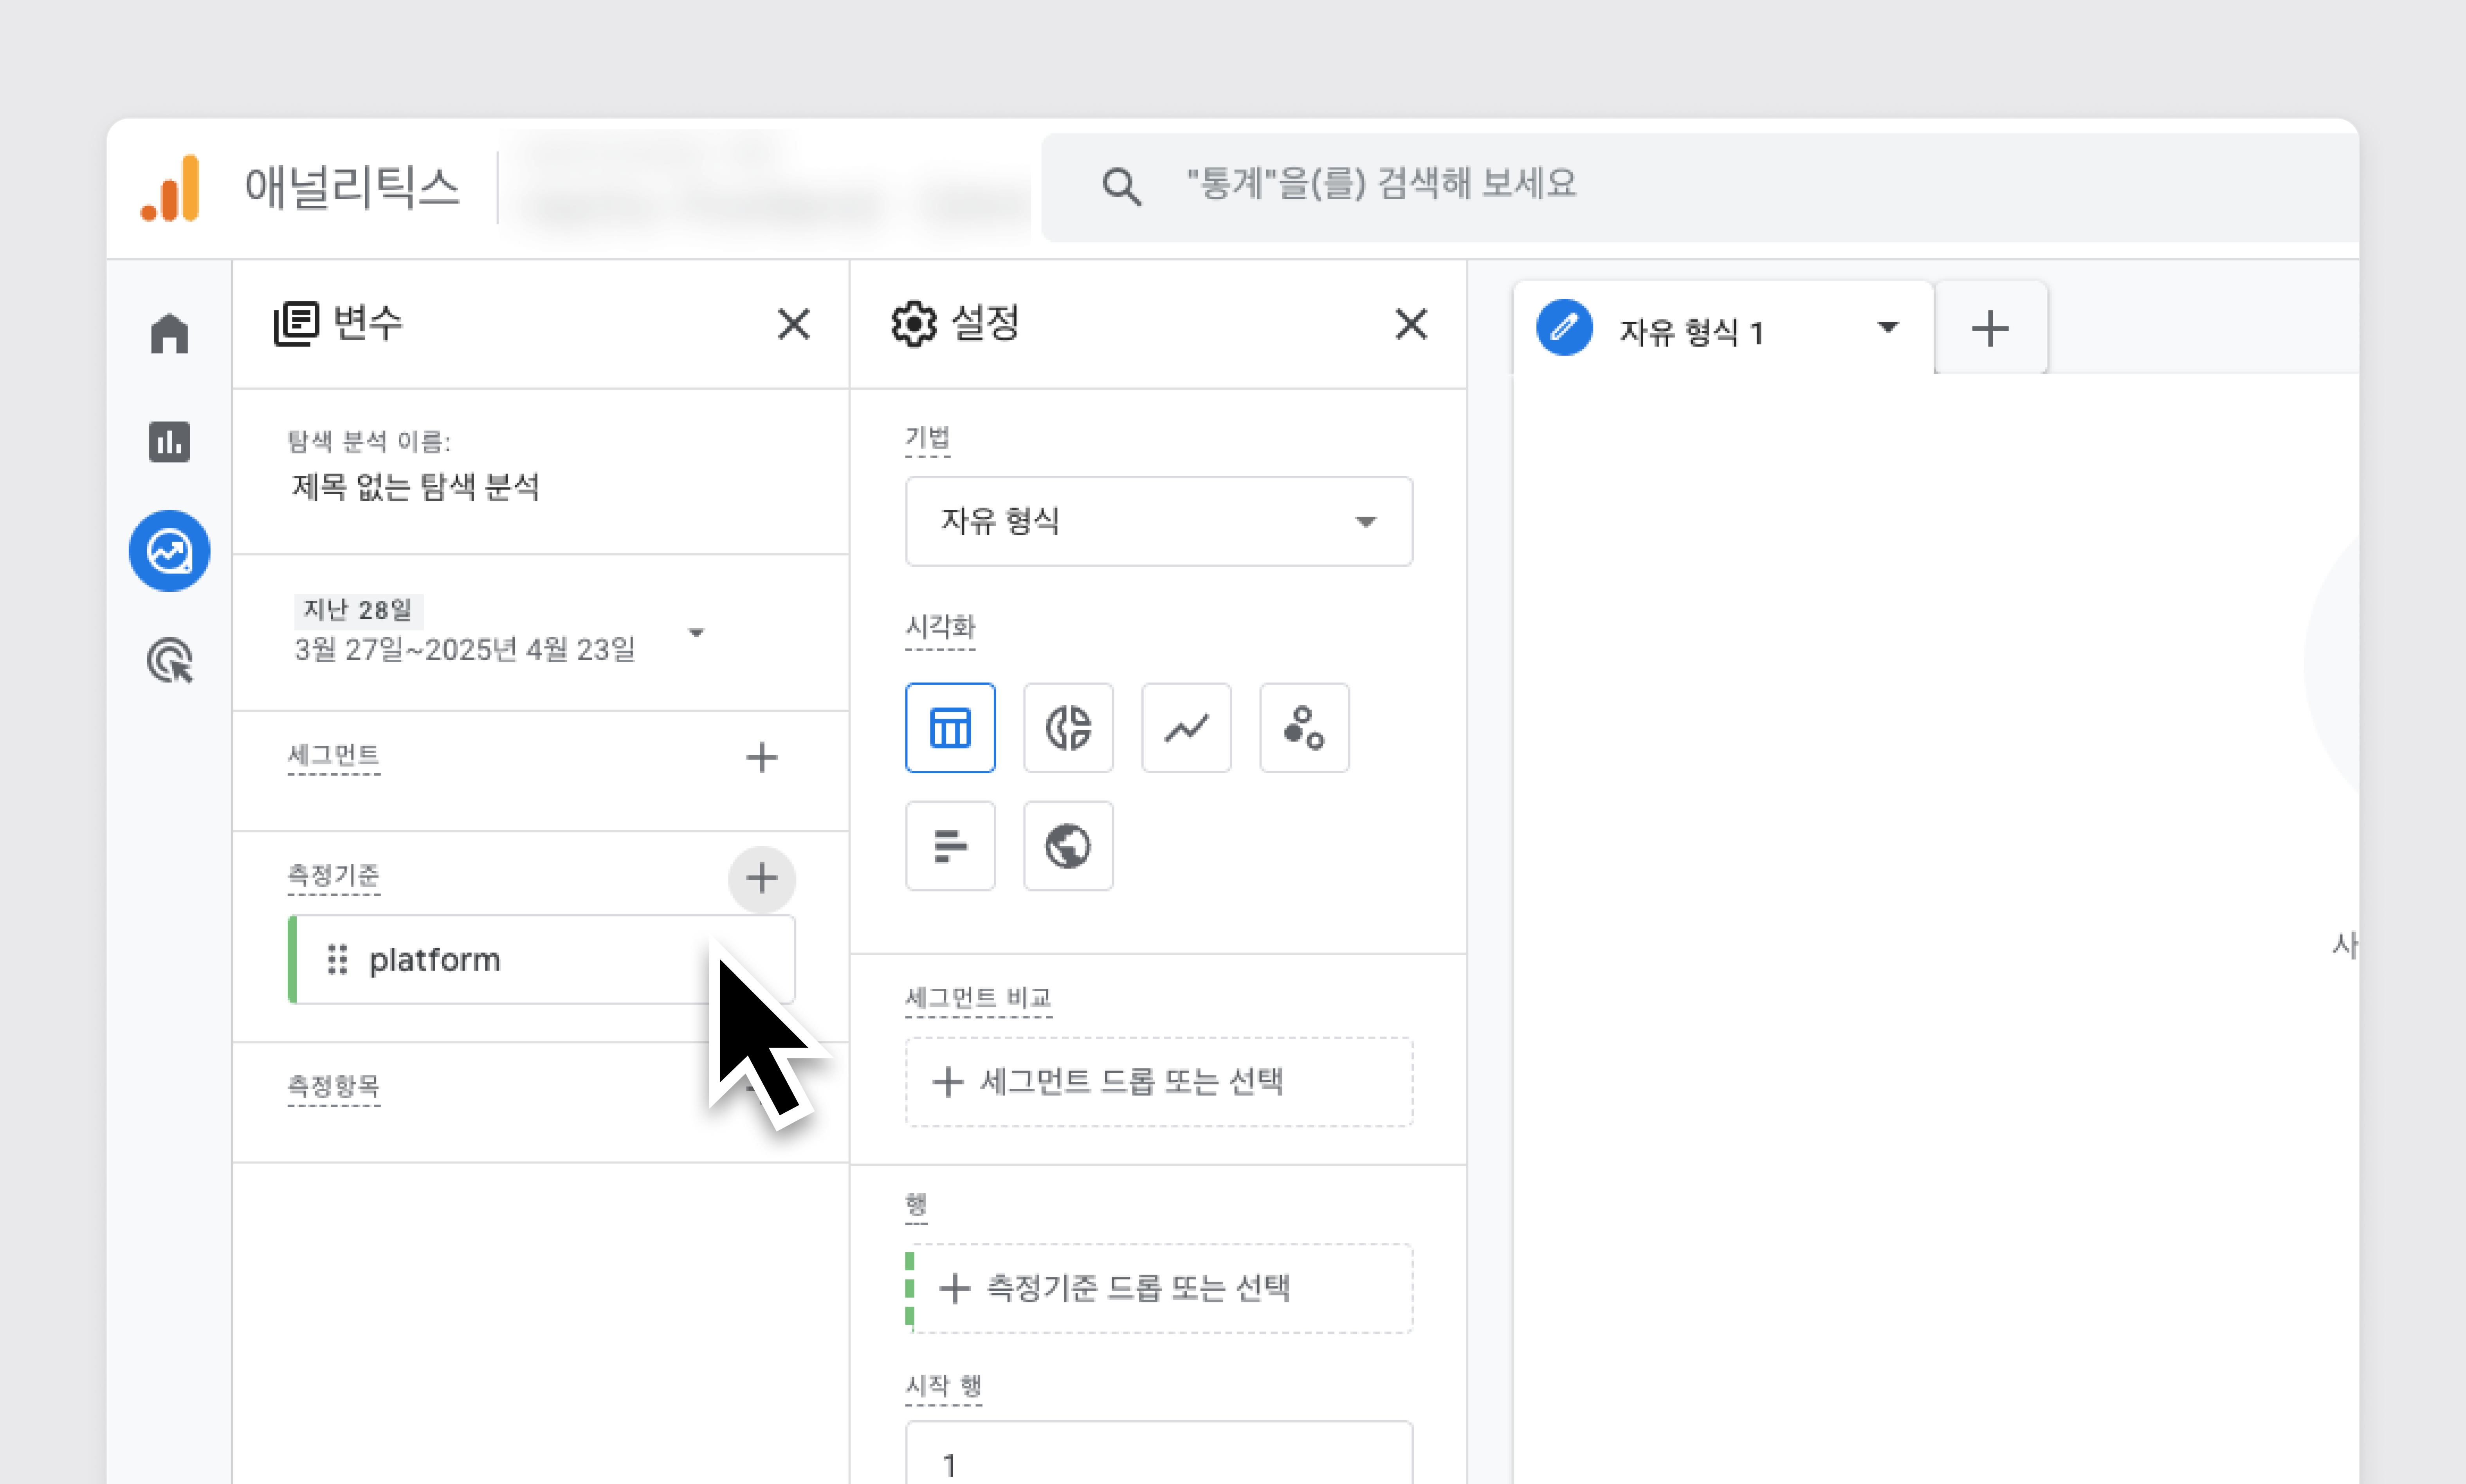The width and height of the screenshot is (2466, 1484).
Task: Close the 변수 panel
Action: pos(794,324)
